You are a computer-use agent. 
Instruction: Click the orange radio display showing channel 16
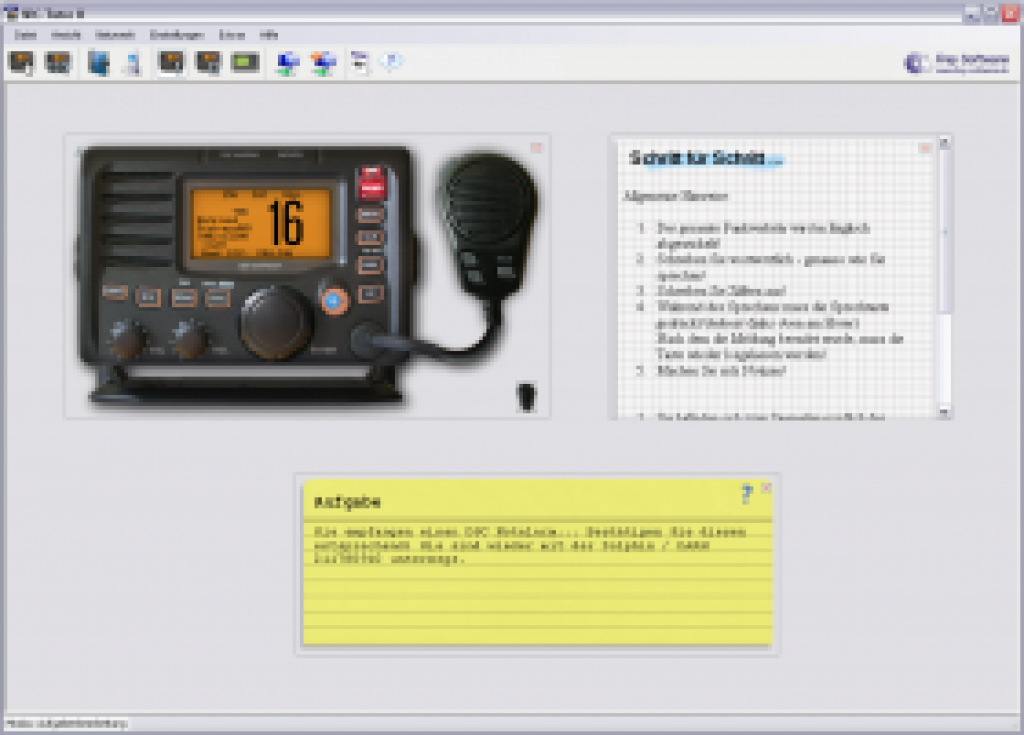[x=262, y=224]
